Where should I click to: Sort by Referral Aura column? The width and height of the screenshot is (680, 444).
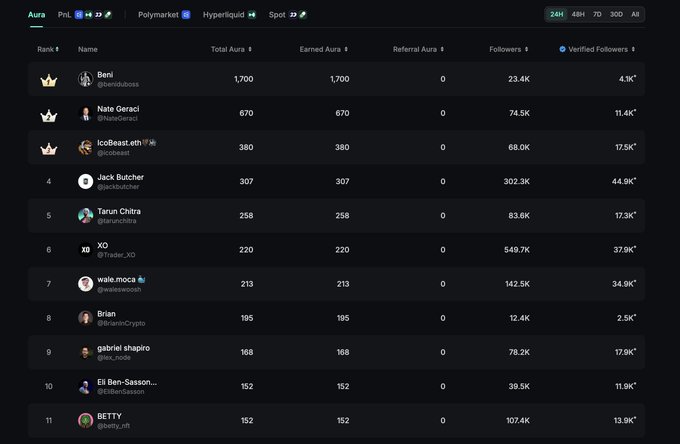pyautogui.click(x=418, y=49)
